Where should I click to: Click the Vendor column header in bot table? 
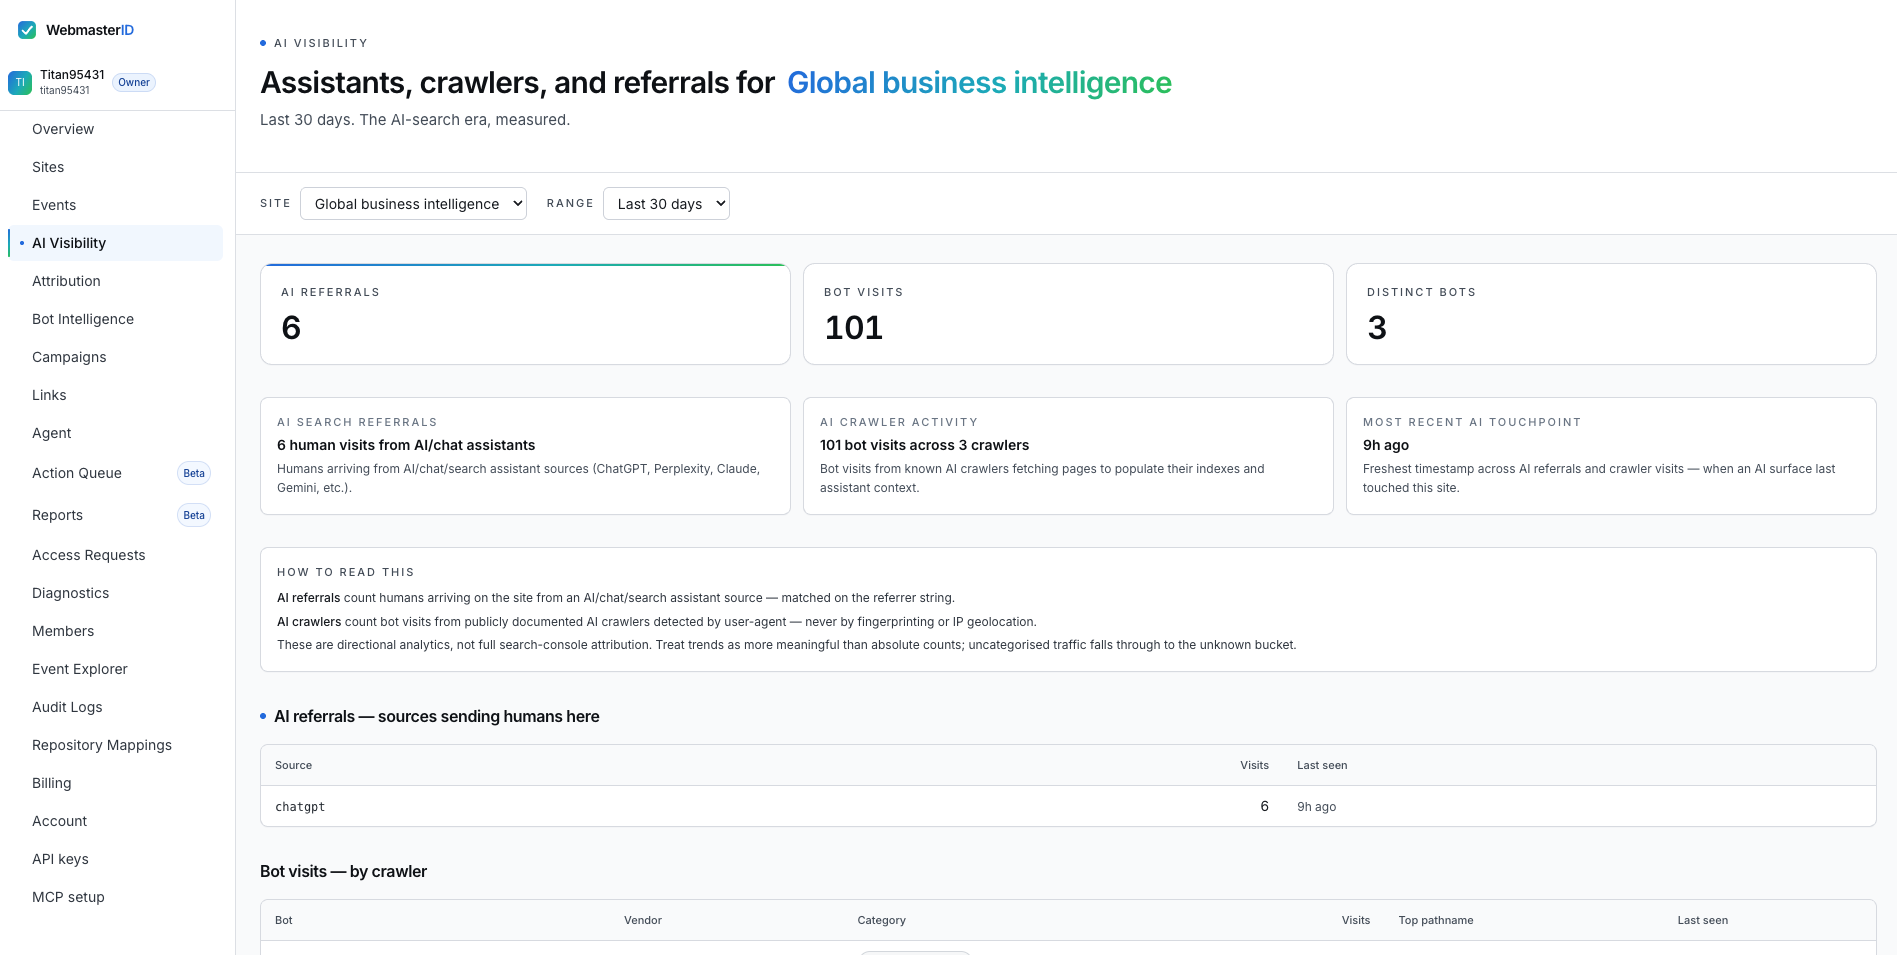click(643, 920)
